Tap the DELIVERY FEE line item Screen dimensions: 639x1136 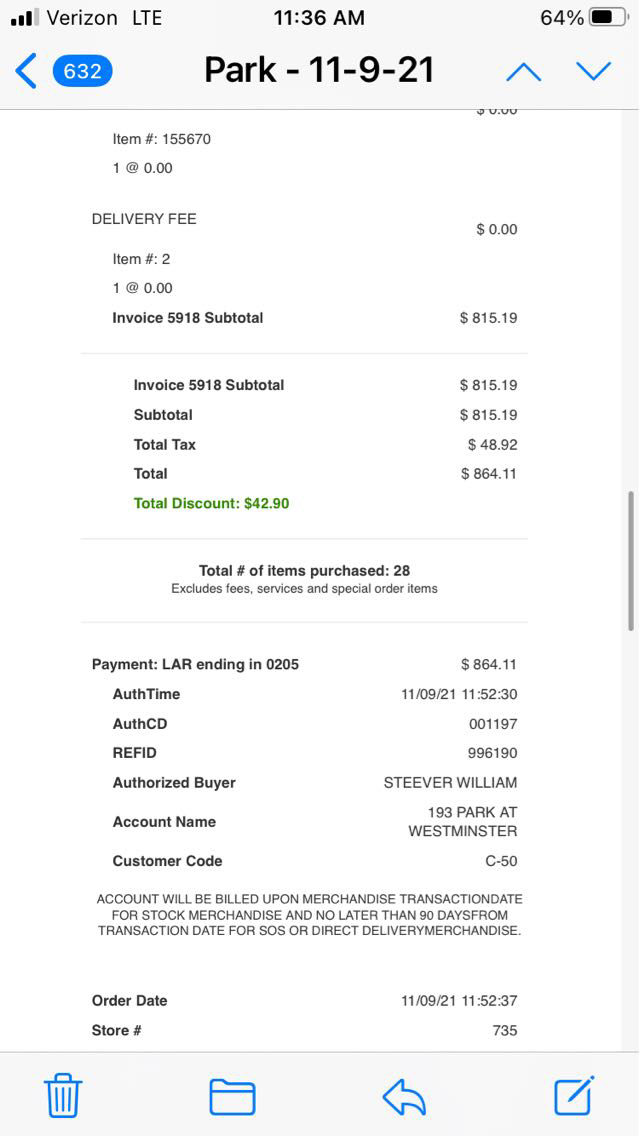[x=144, y=218]
